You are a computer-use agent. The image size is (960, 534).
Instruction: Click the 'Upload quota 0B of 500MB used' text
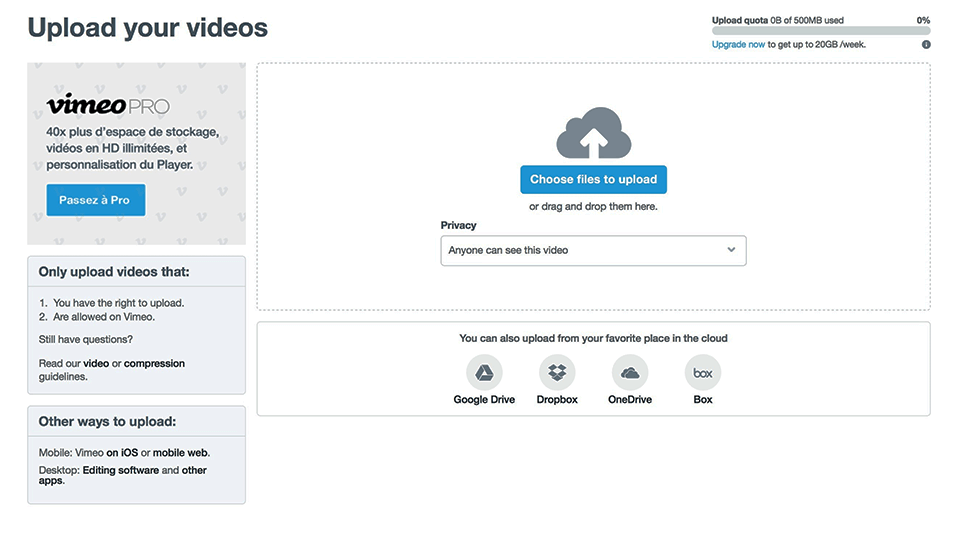778,20
